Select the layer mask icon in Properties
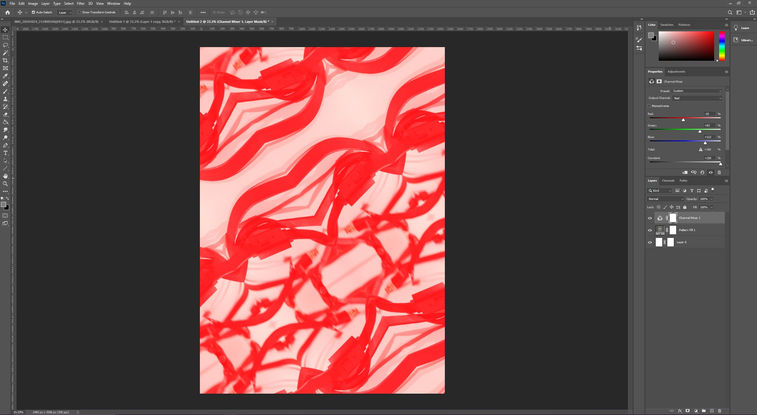The image size is (757, 415). (x=659, y=82)
